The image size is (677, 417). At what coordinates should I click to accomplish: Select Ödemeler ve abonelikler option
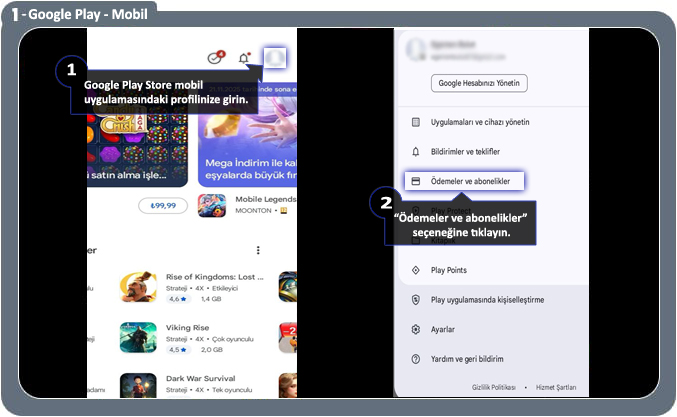coord(463,181)
